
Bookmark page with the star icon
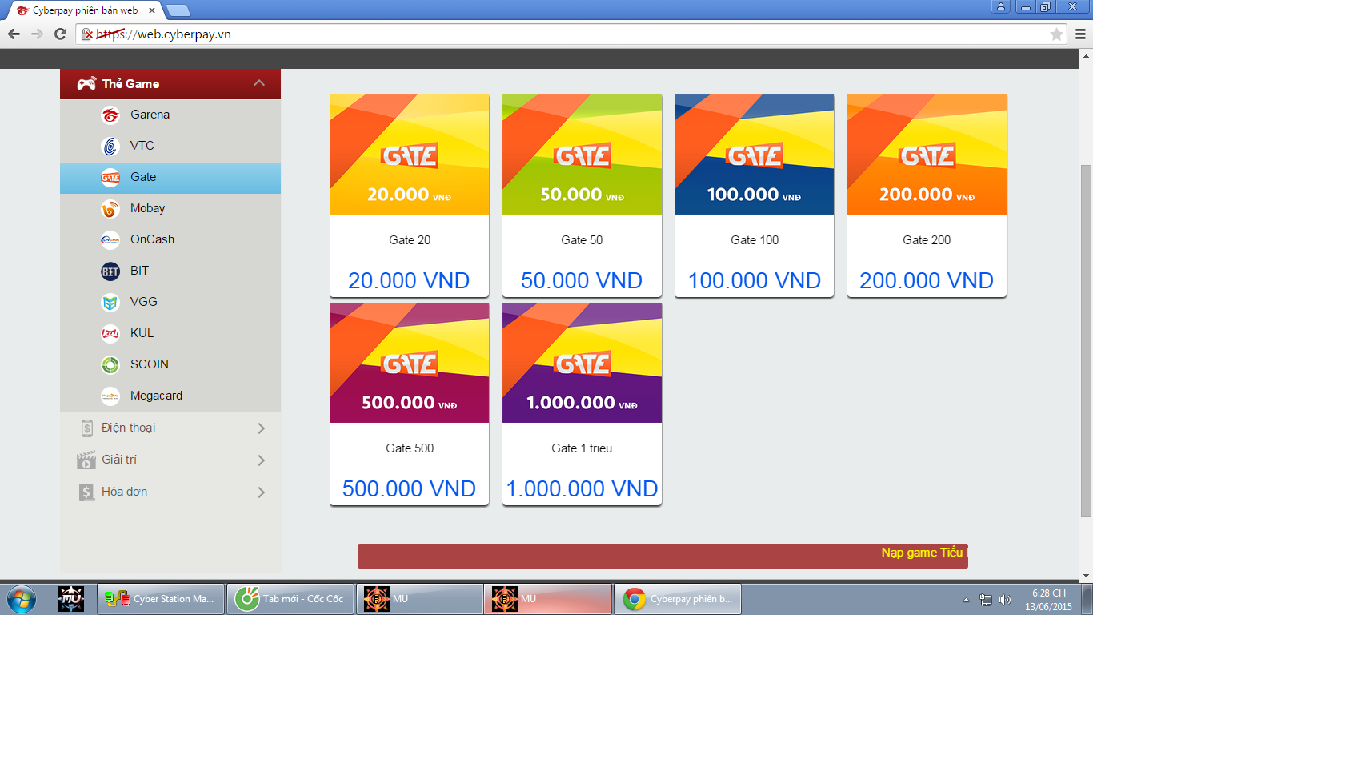[x=1056, y=34]
